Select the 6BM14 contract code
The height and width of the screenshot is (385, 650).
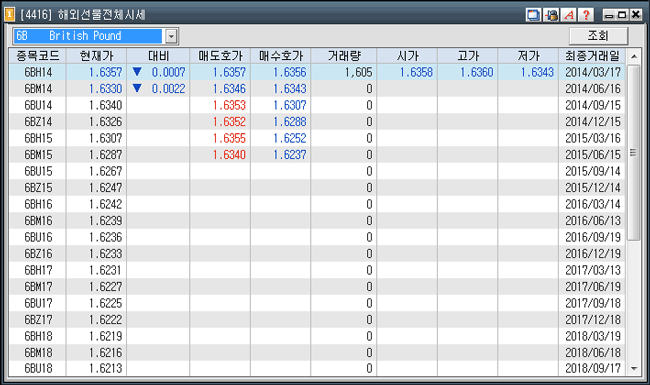pyautogui.click(x=38, y=89)
